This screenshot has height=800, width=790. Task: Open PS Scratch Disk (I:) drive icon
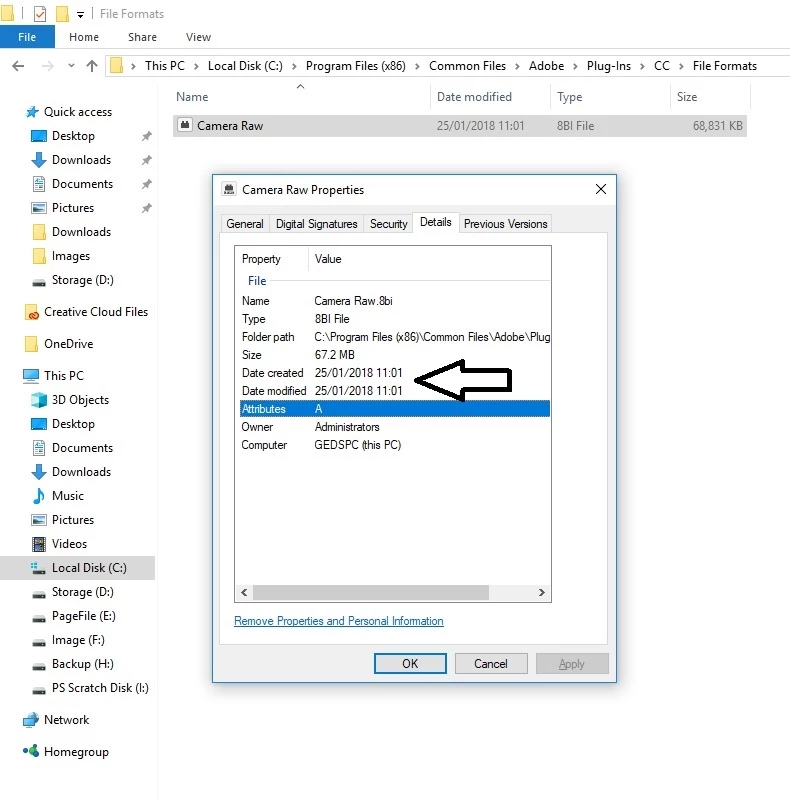click(x=39, y=690)
